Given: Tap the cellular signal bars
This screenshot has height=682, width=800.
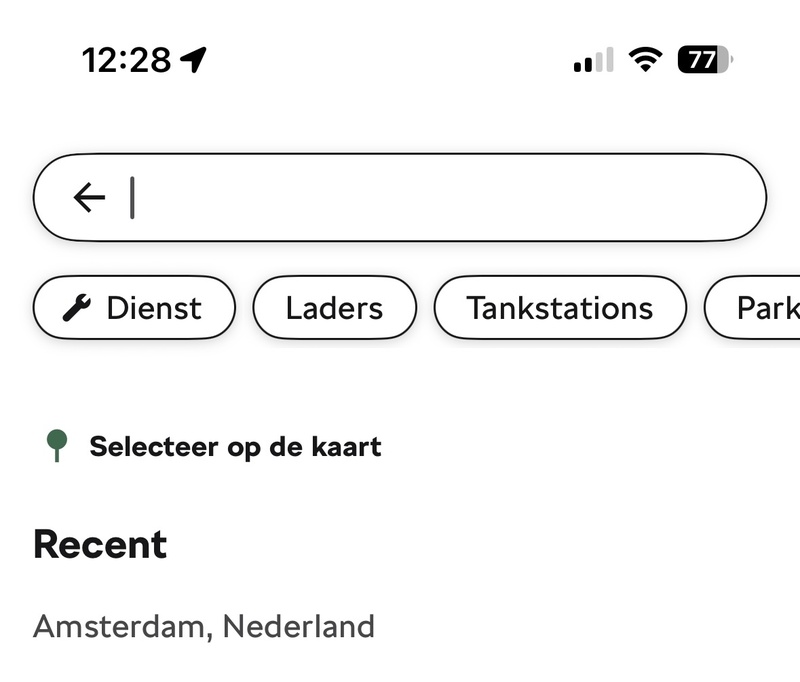Looking at the screenshot, I should point(593,61).
